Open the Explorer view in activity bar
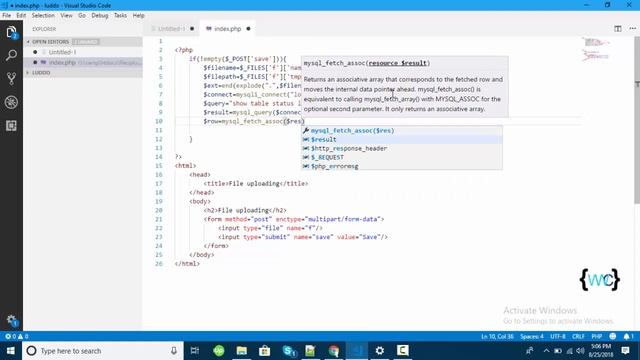640x360 pixels. (x=11, y=32)
